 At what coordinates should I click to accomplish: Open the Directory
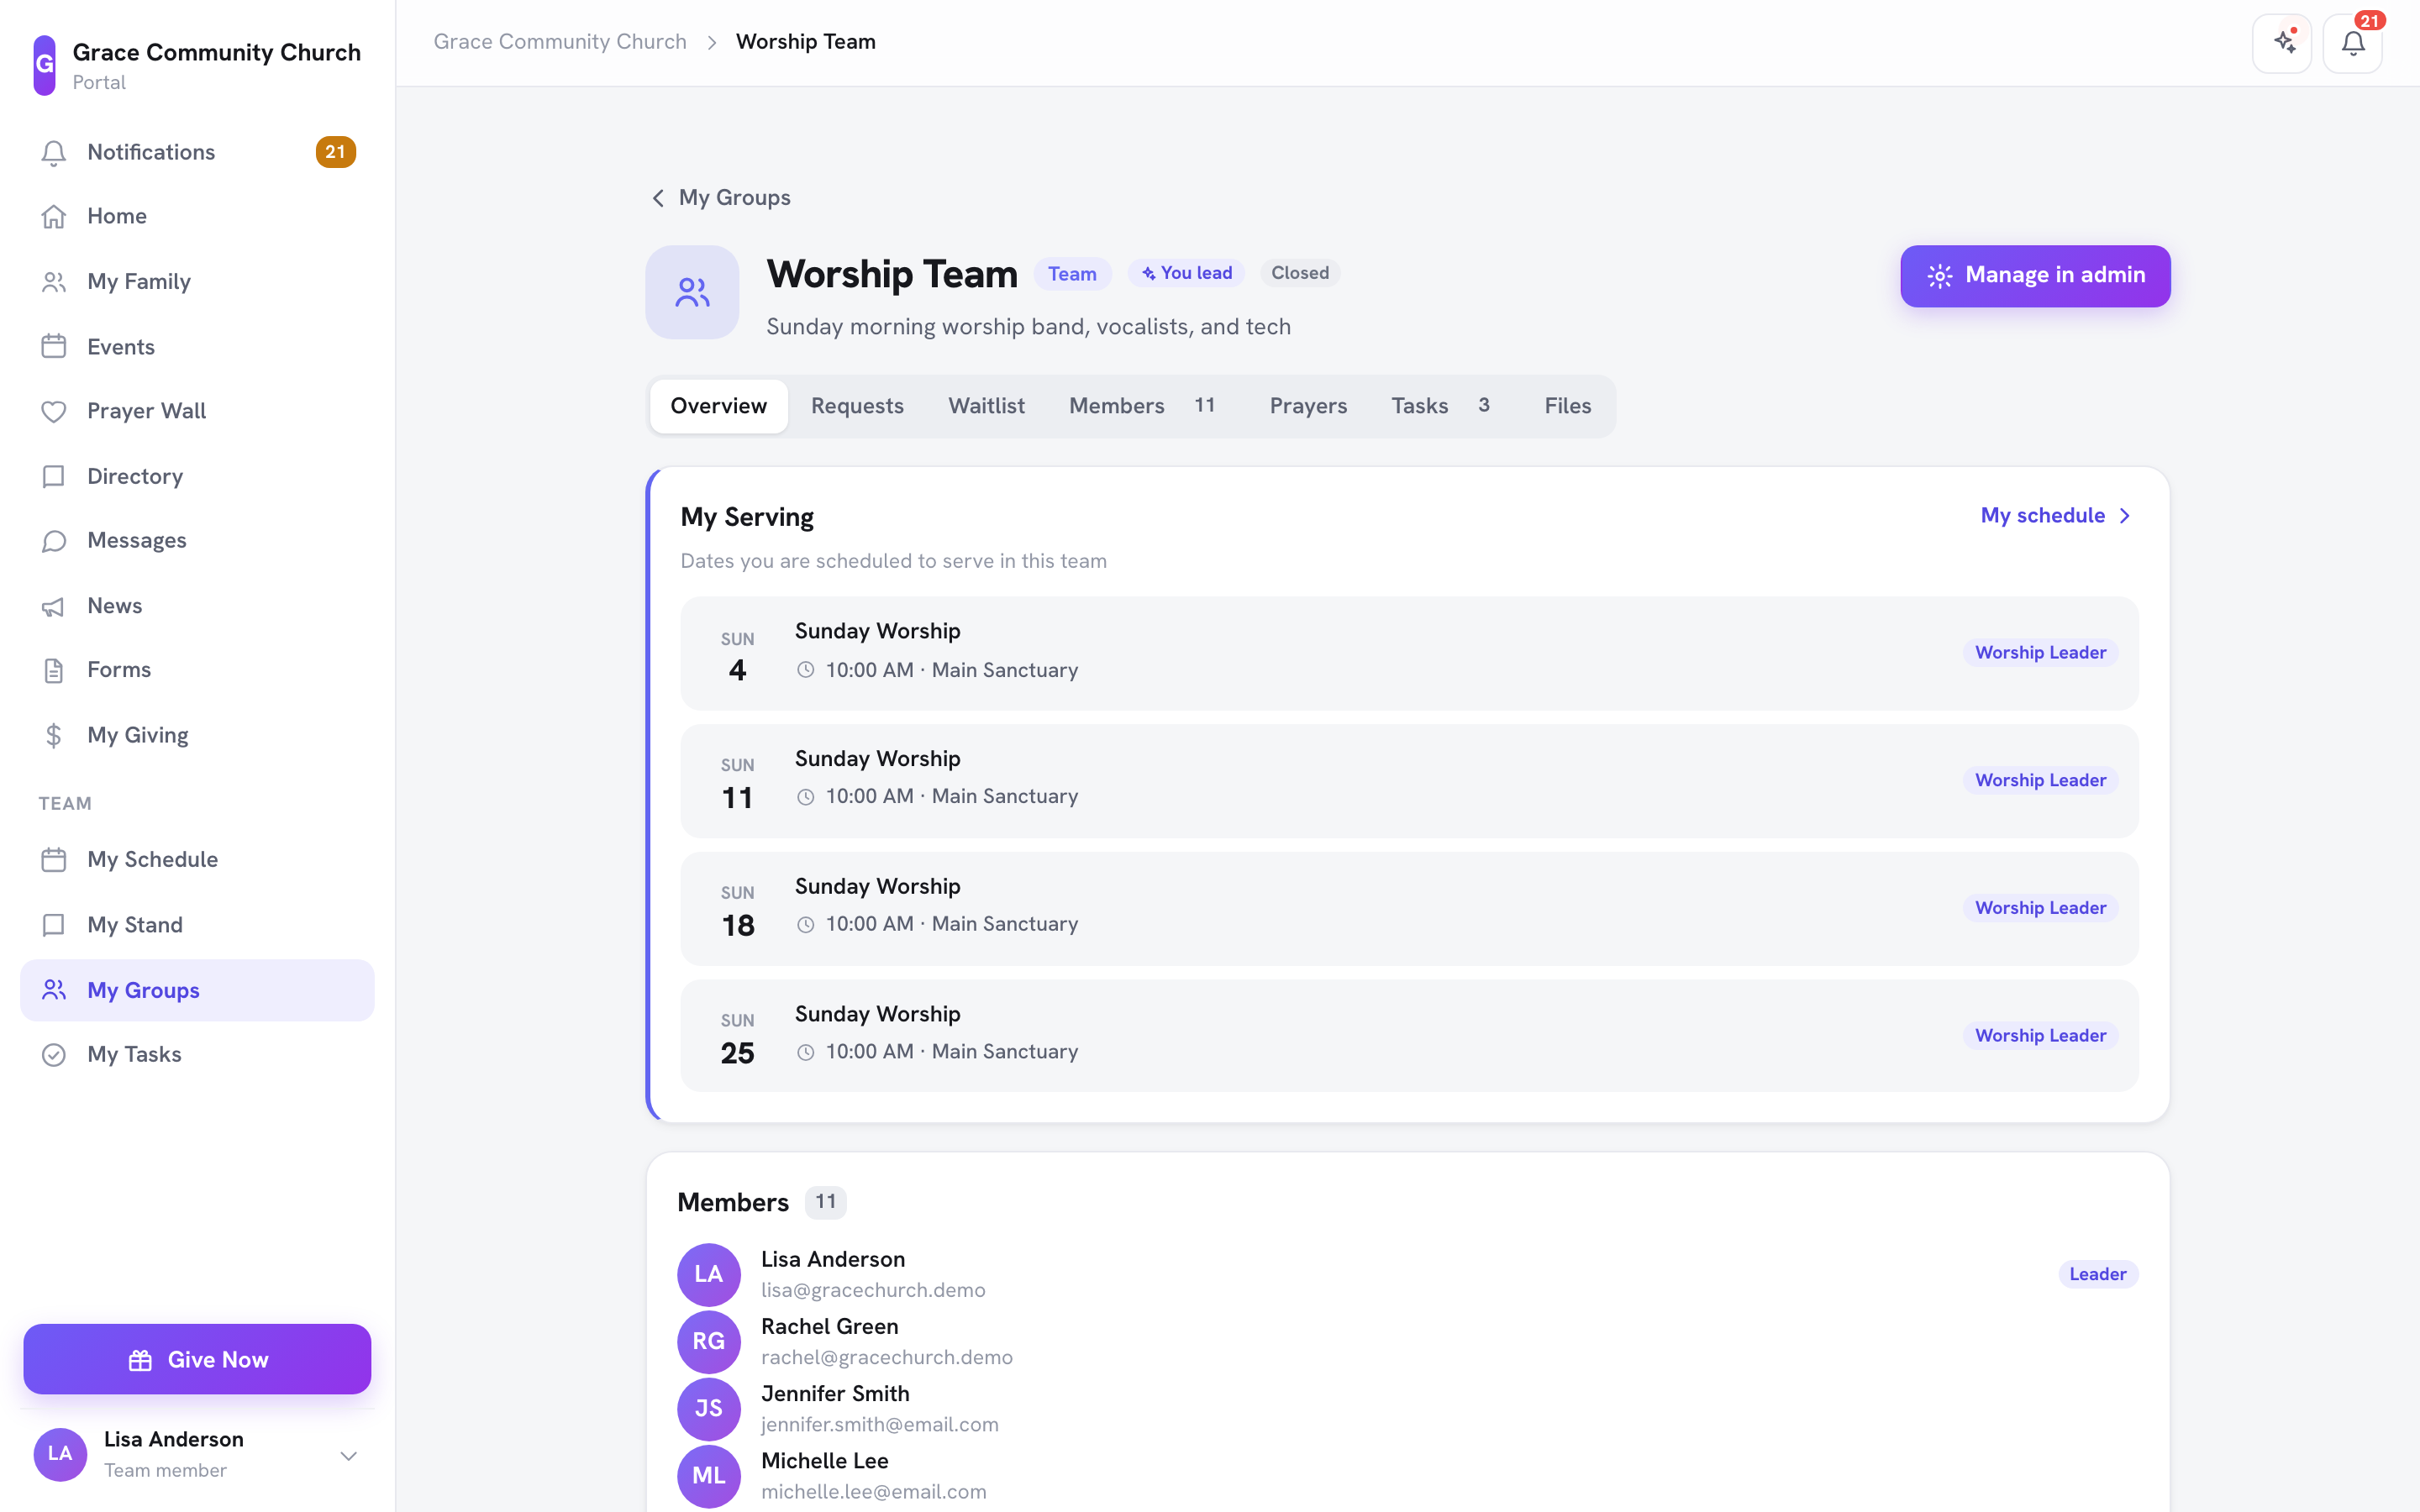pos(197,476)
